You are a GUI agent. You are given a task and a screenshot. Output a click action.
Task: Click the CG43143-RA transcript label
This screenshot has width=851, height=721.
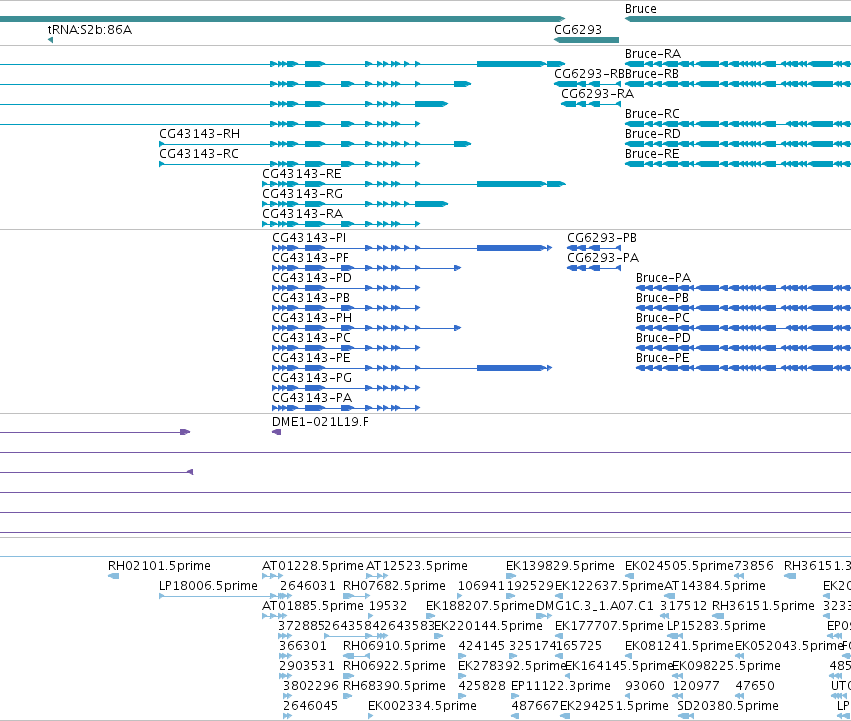(302, 214)
